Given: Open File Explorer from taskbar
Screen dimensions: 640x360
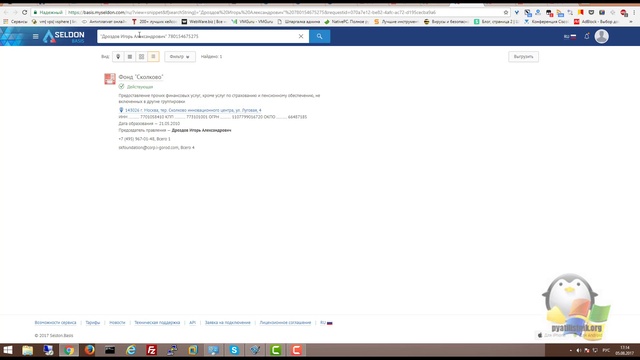Looking at the screenshot, I should tap(27, 350).
